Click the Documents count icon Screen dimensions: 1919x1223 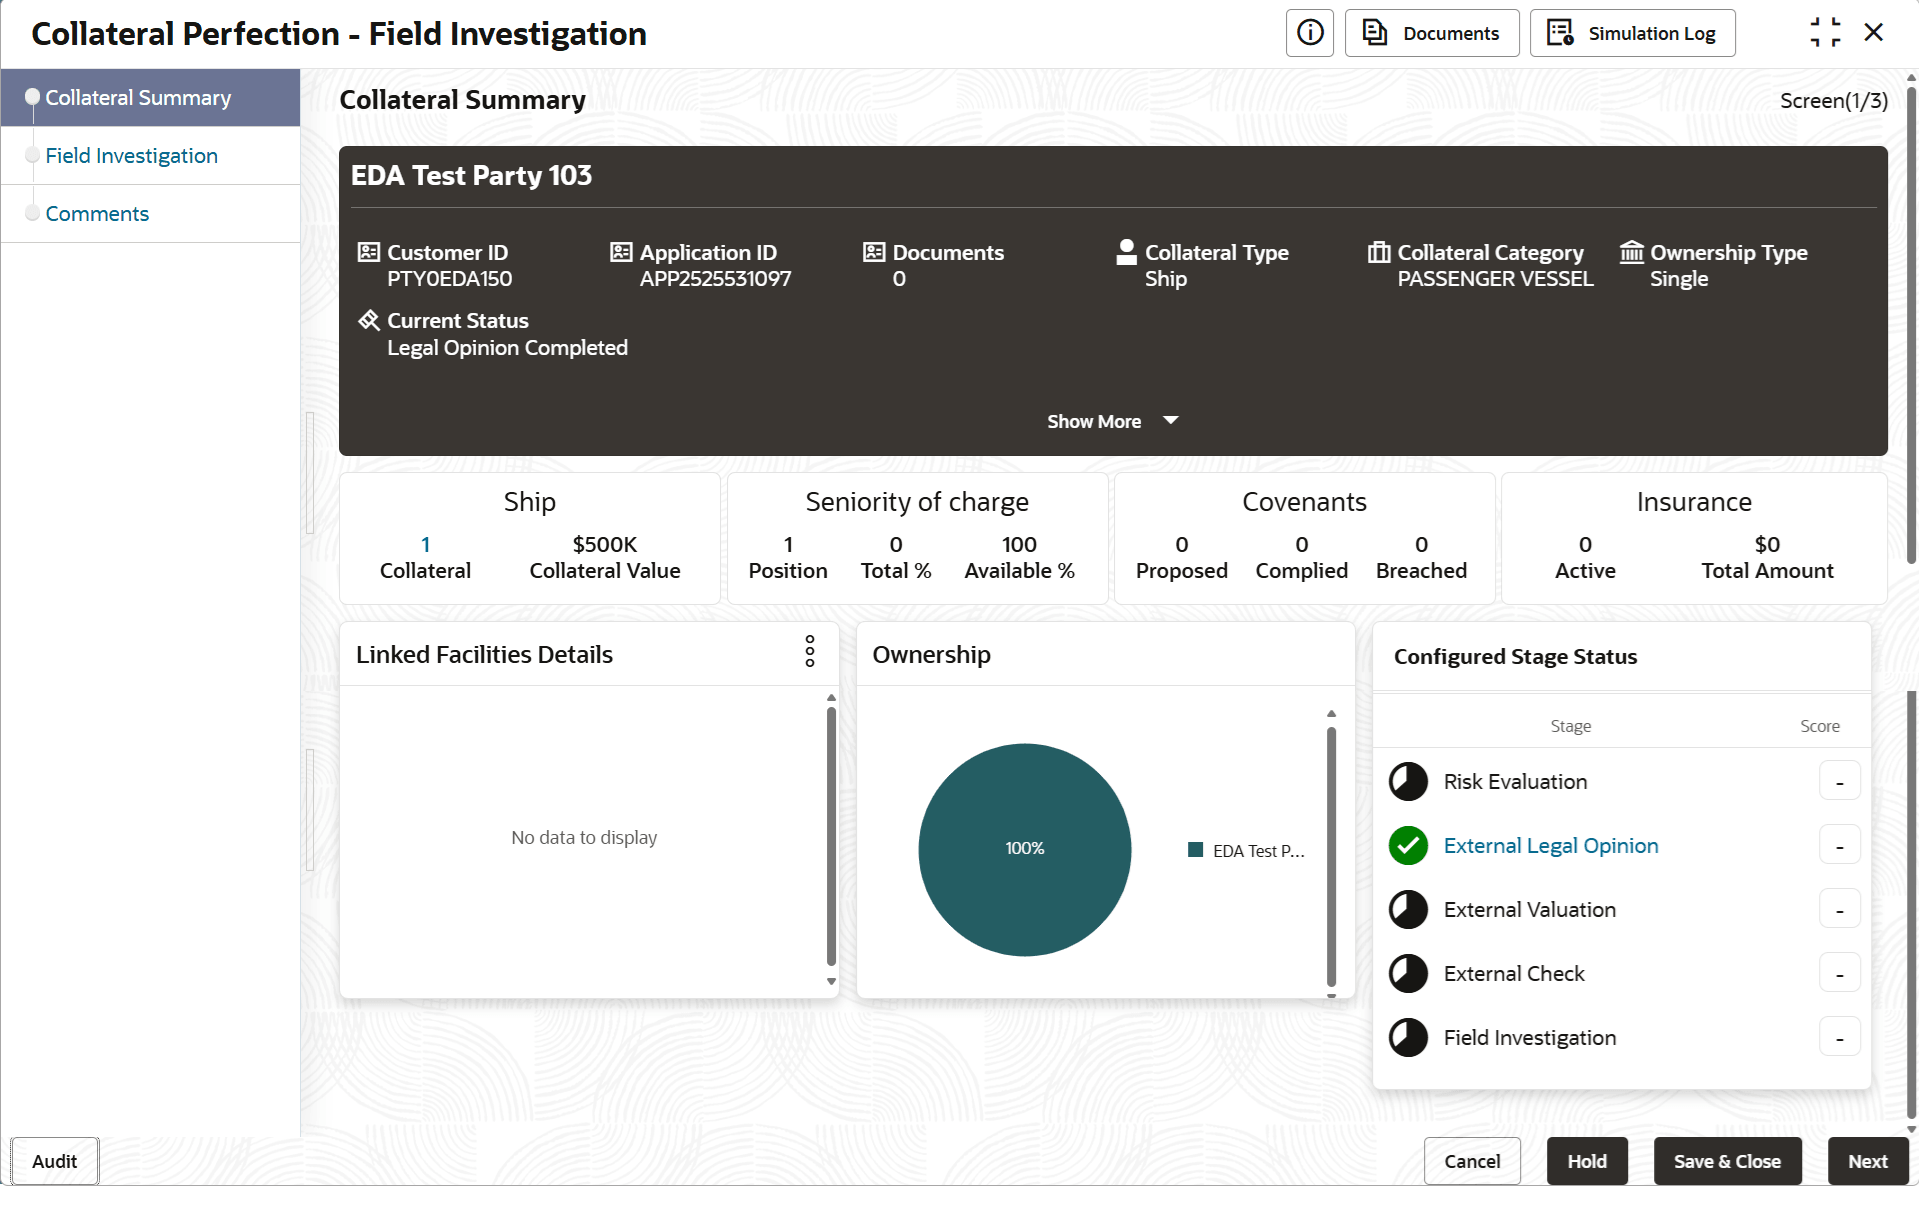coord(874,252)
